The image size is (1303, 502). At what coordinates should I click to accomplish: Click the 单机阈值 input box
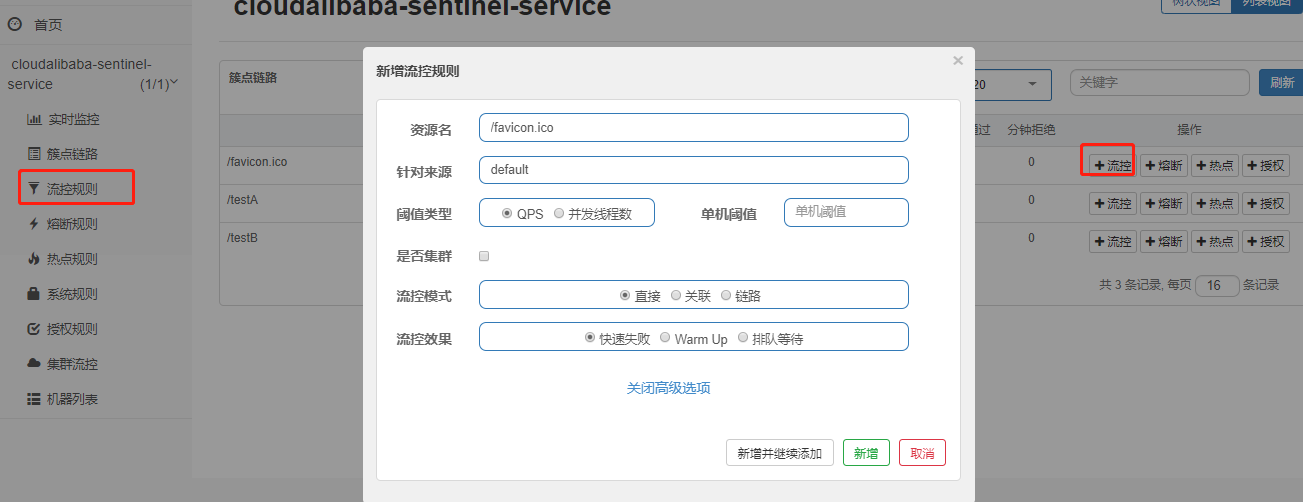point(846,212)
